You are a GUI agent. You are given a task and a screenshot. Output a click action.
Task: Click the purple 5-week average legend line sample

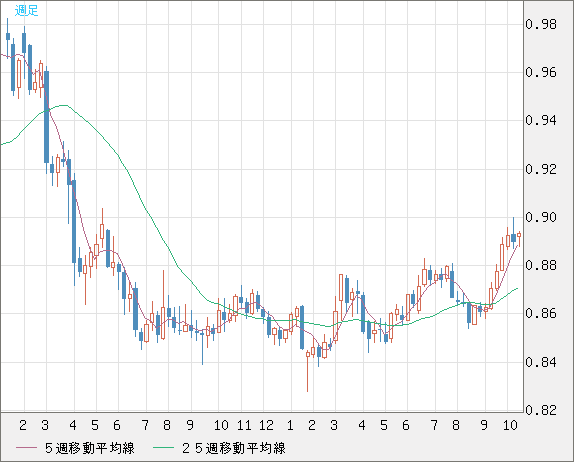click(x=26, y=448)
